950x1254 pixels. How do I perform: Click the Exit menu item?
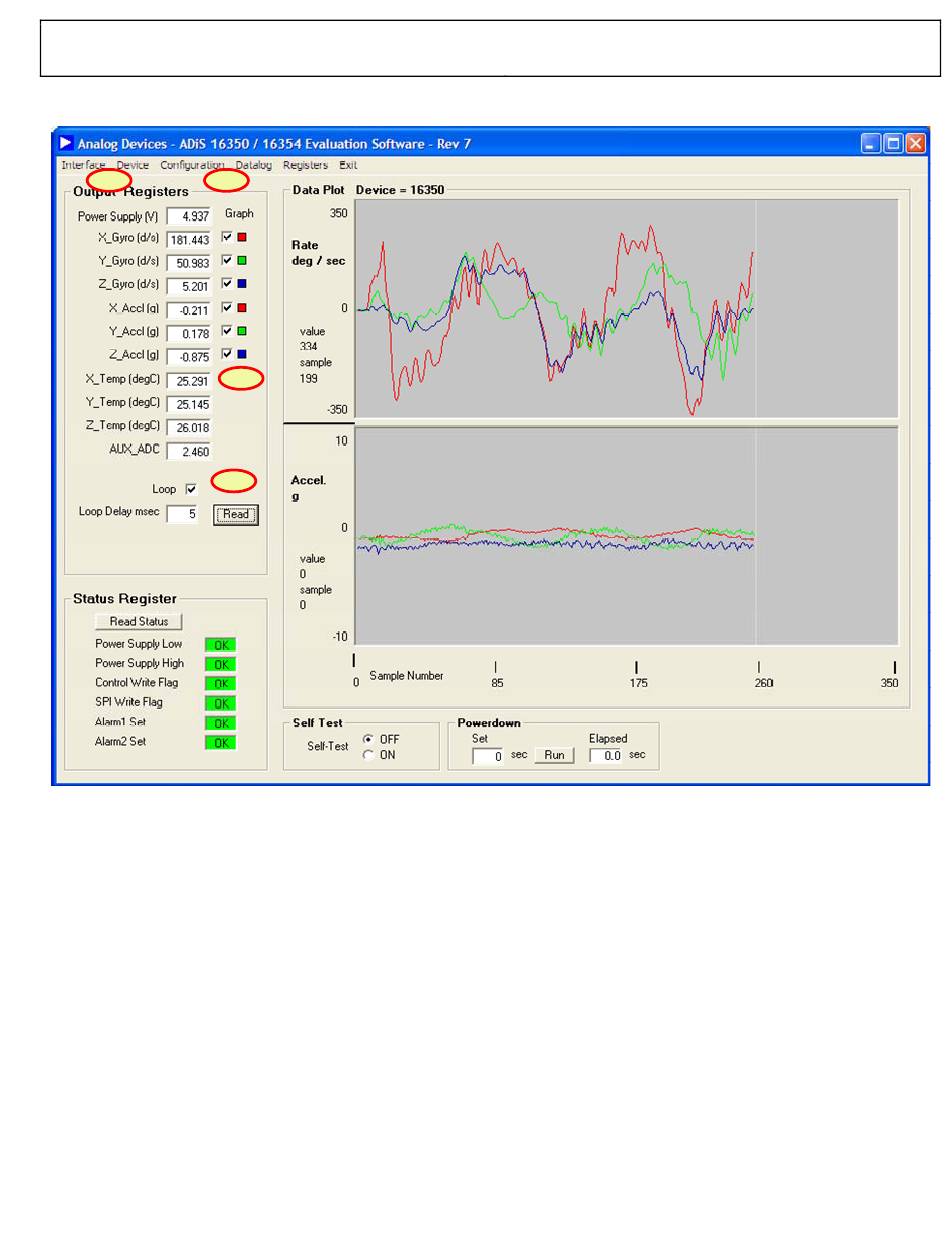[348, 165]
